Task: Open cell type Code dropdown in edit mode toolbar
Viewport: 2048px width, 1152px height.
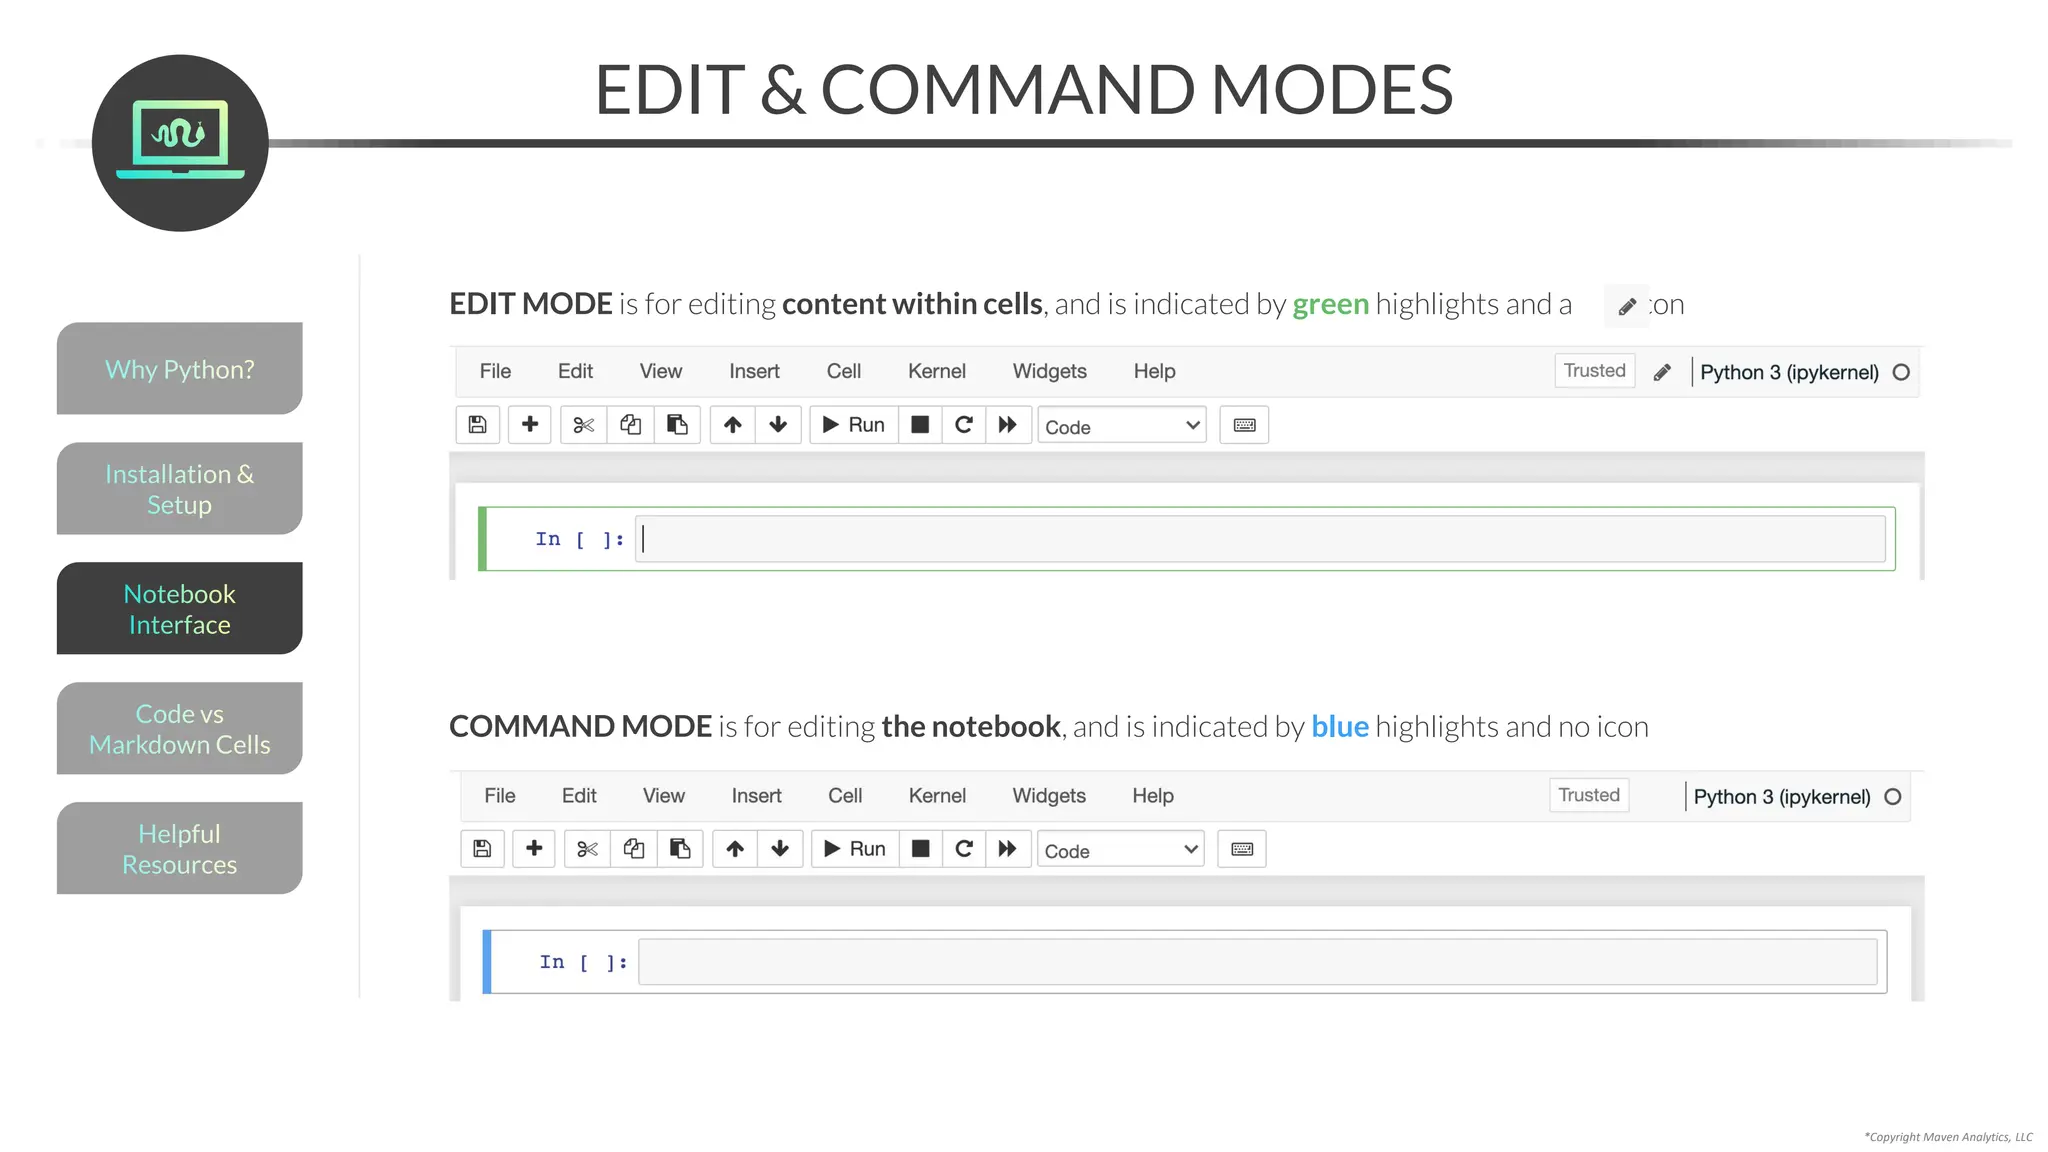Action: 1122,426
